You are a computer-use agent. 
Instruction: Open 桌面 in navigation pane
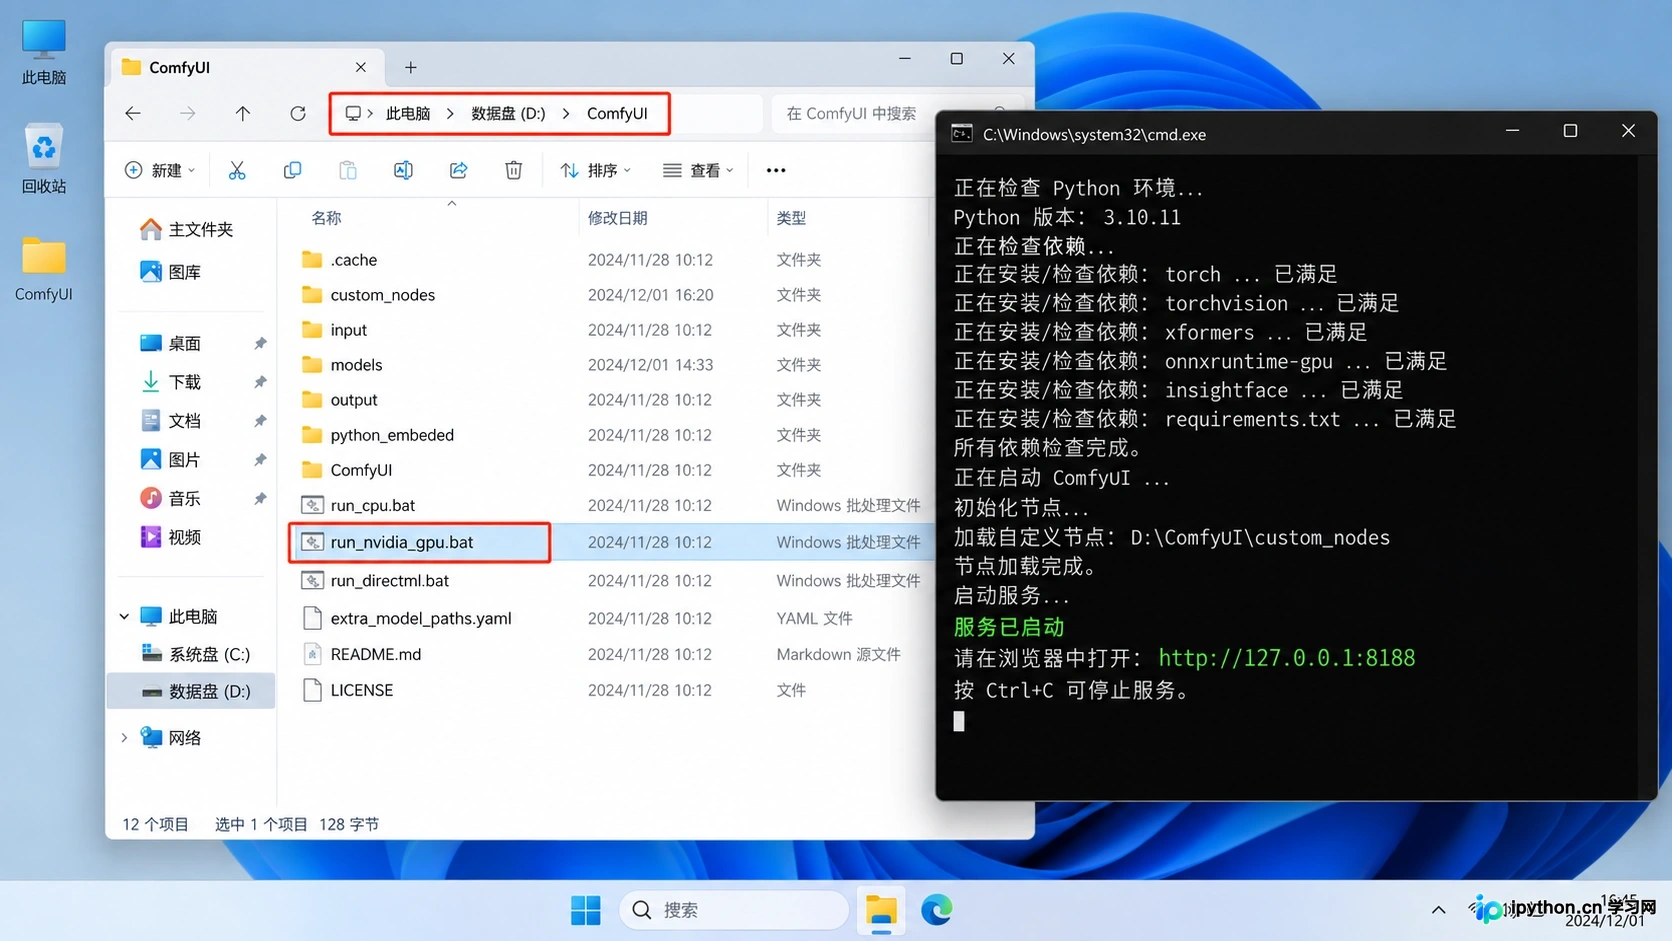170,344
